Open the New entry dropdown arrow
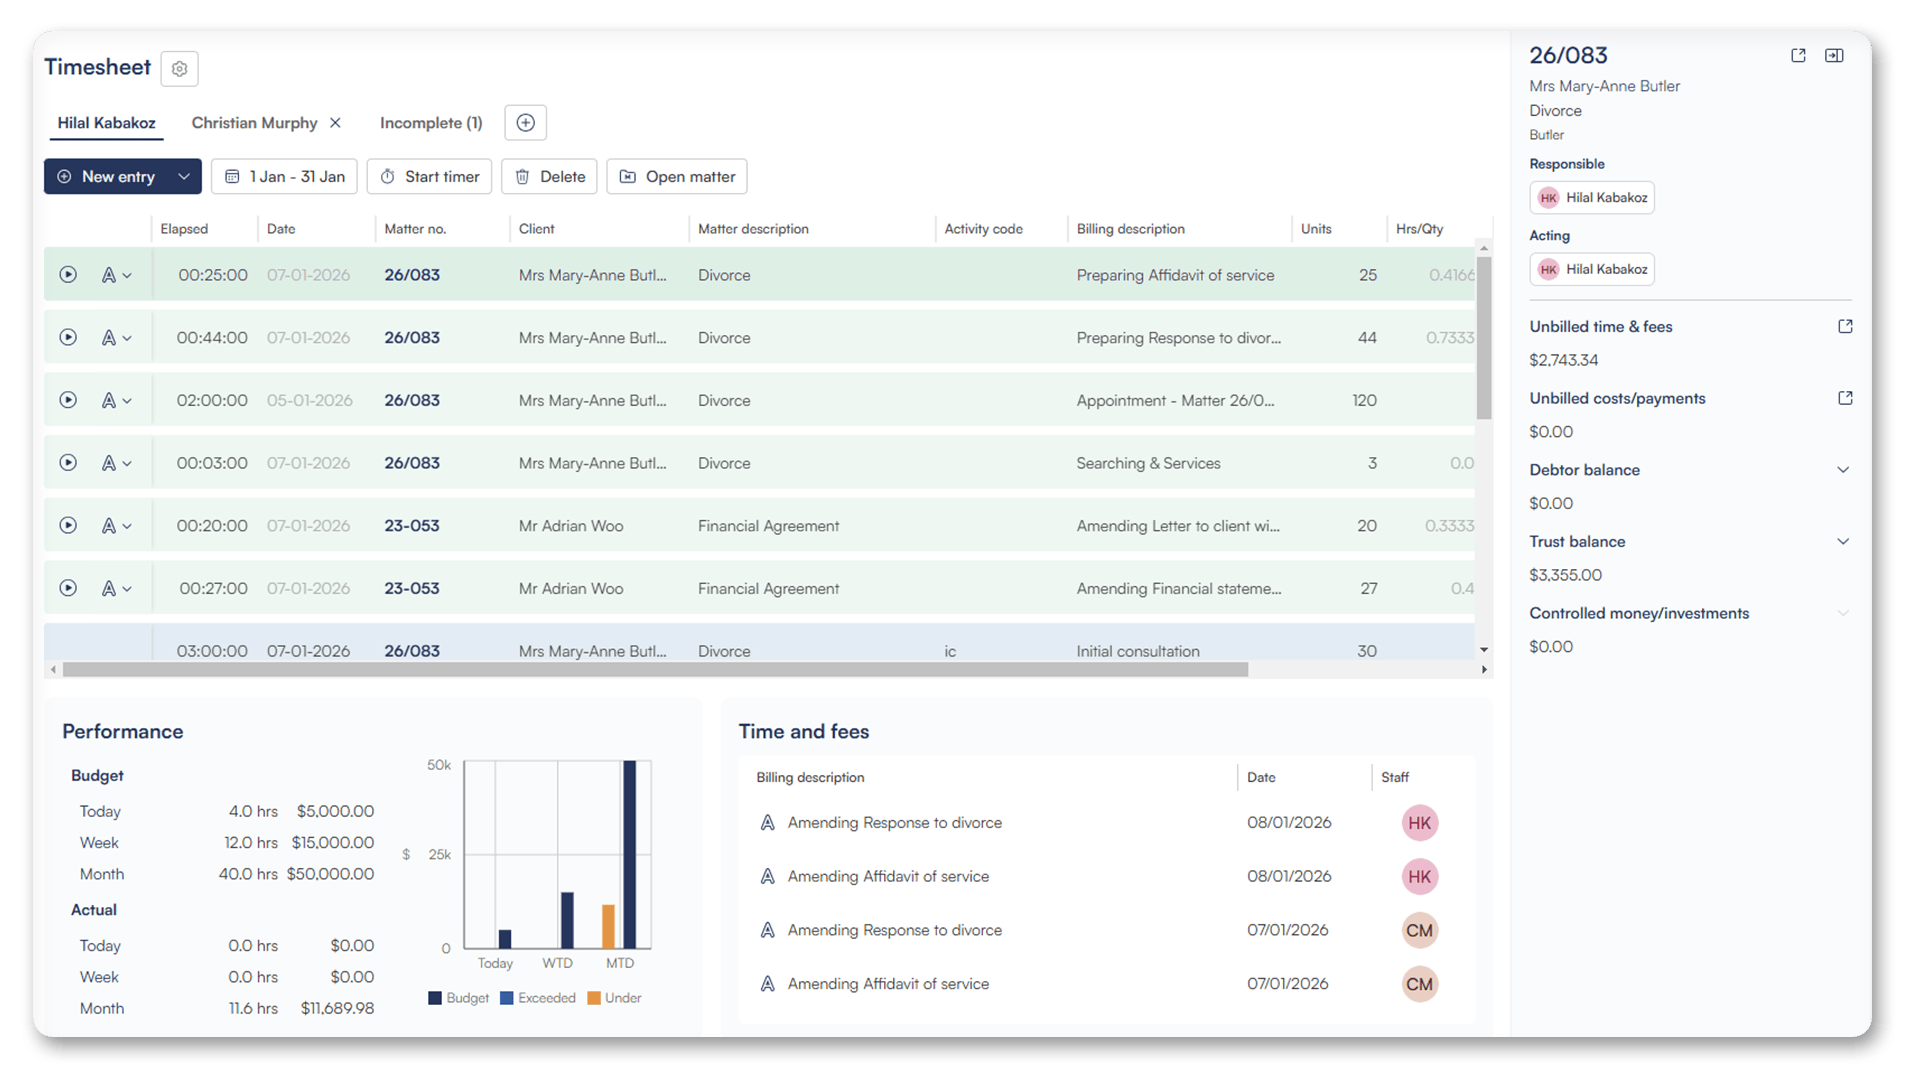 (x=184, y=177)
